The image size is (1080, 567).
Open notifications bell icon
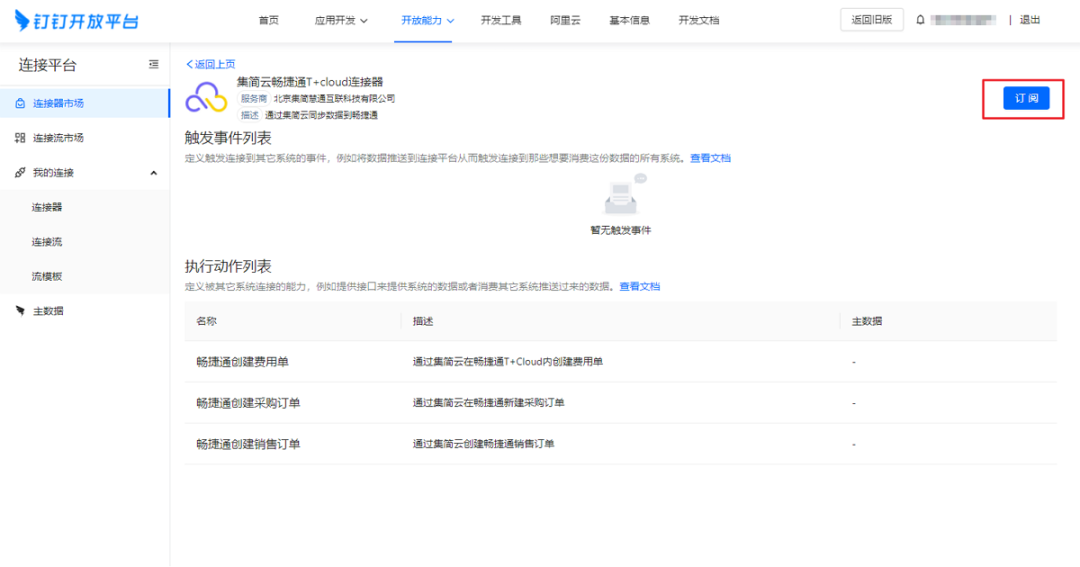(920, 20)
